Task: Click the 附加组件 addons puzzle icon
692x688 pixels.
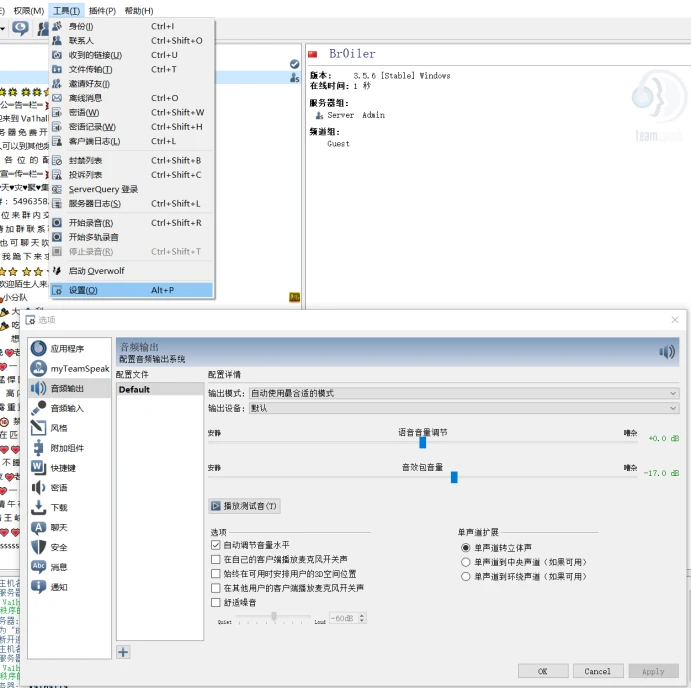Action: click(x=38, y=448)
